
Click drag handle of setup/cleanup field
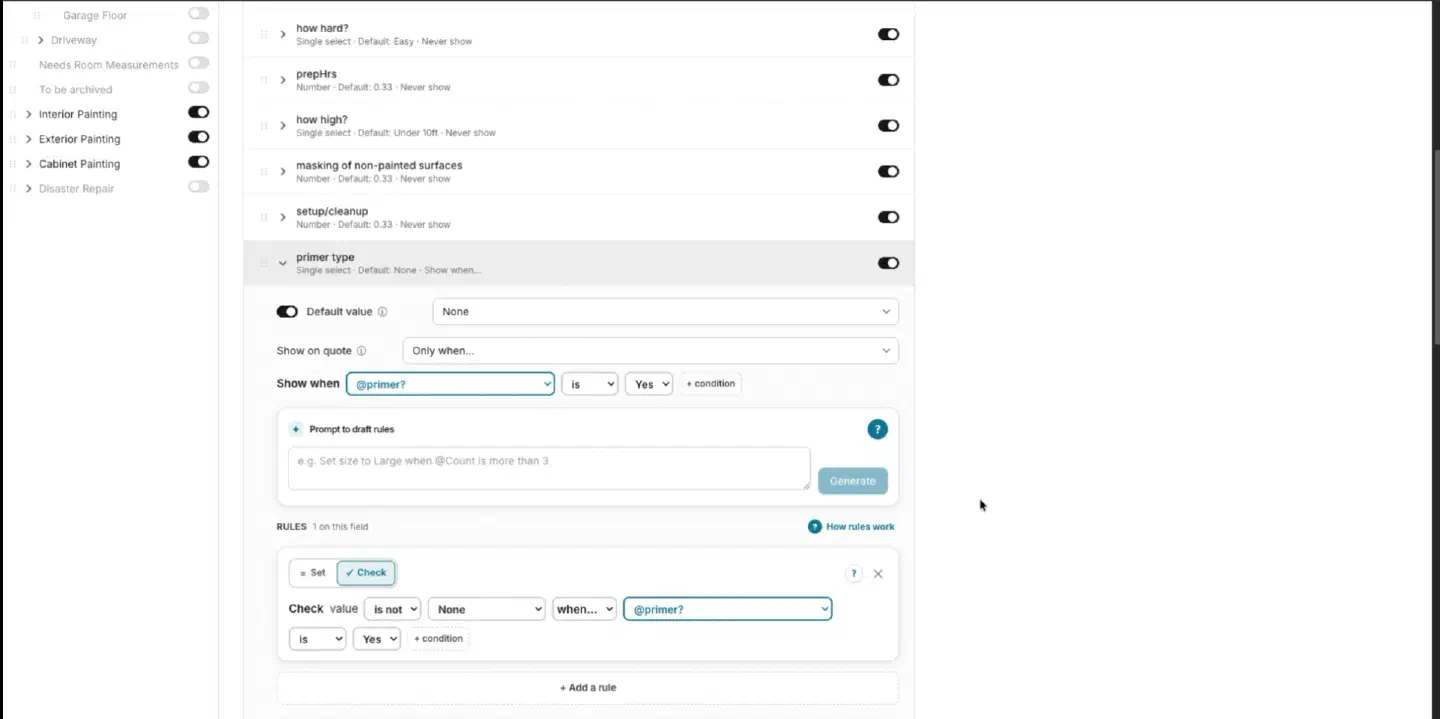(264, 217)
